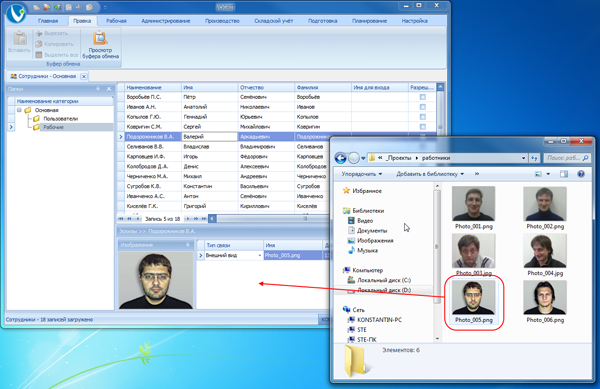Click the application logo menu button
This screenshot has width=600, height=389.
coord(16,13)
